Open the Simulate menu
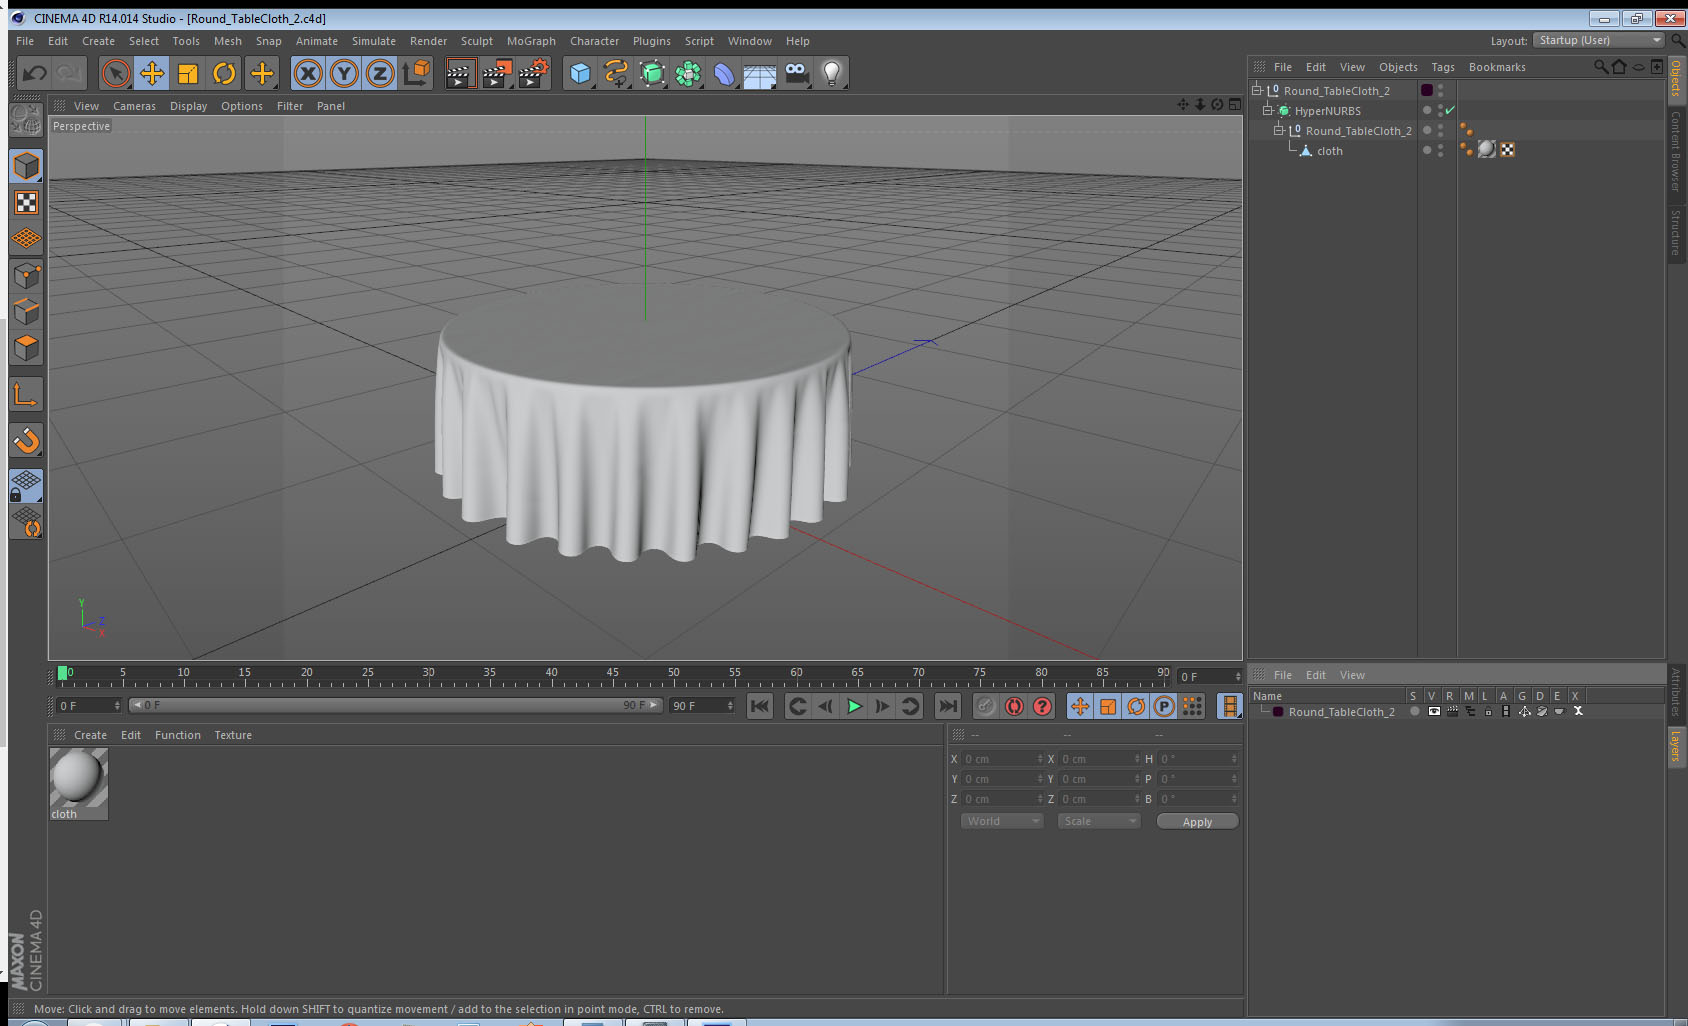This screenshot has width=1688, height=1026. [x=374, y=41]
